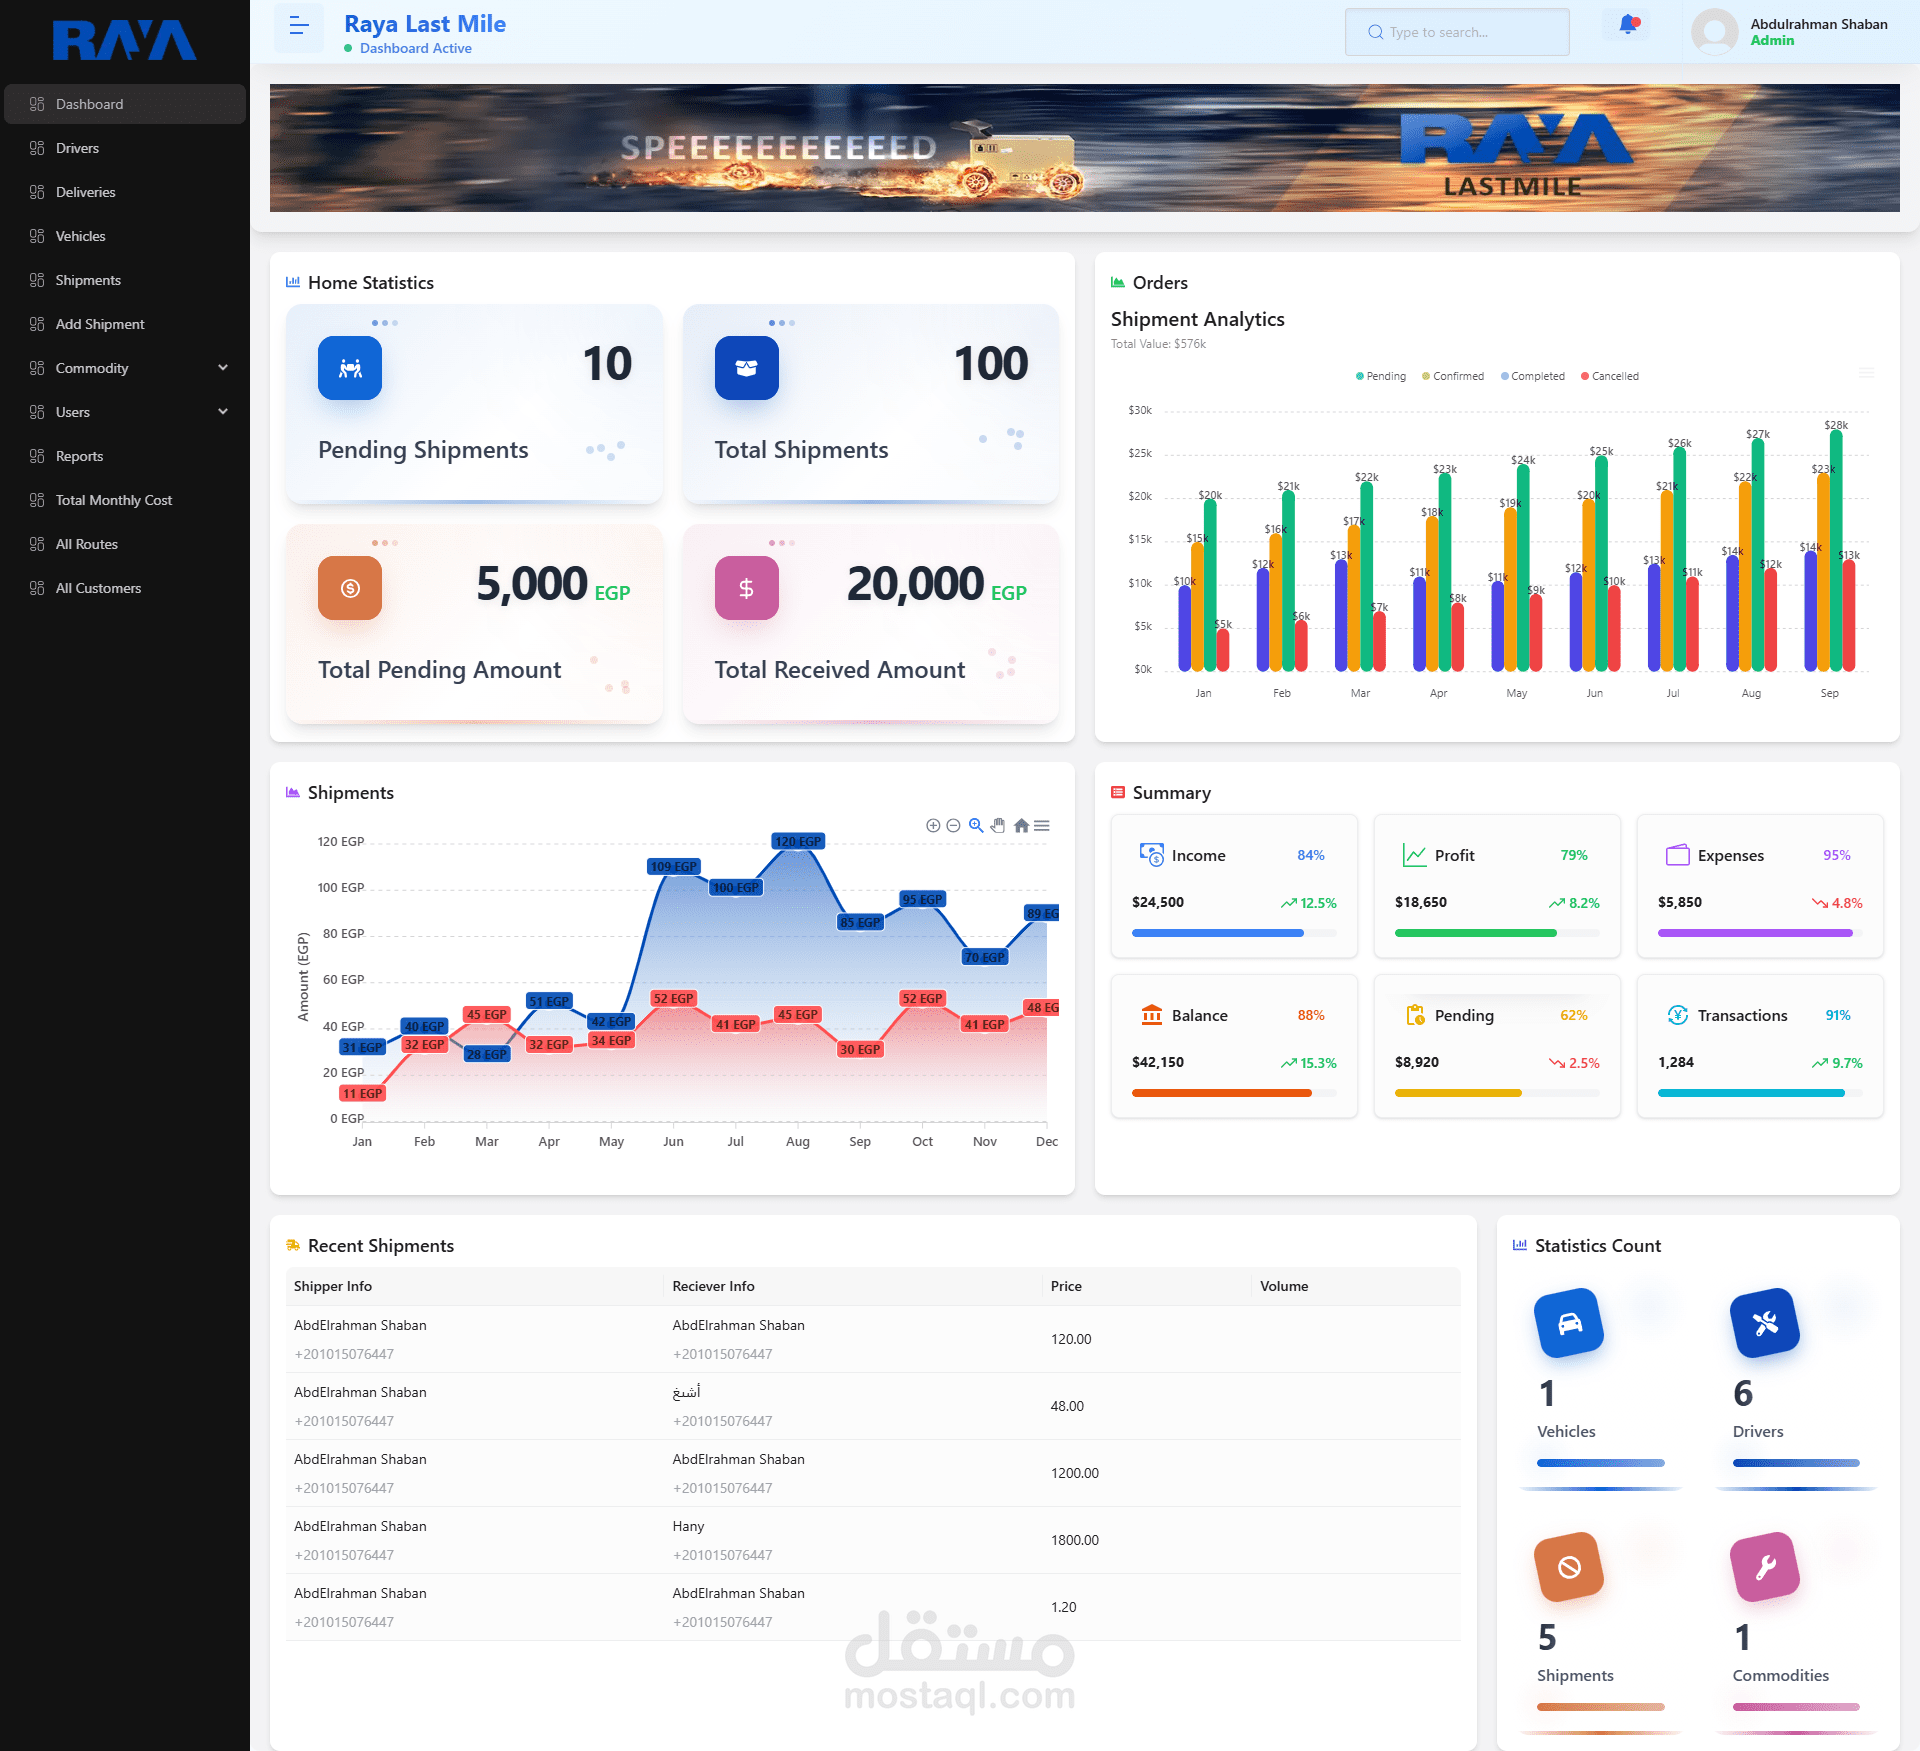The width and height of the screenshot is (1920, 1751).
Task: Toggle the sidebar hamburger menu button
Action: tap(298, 27)
